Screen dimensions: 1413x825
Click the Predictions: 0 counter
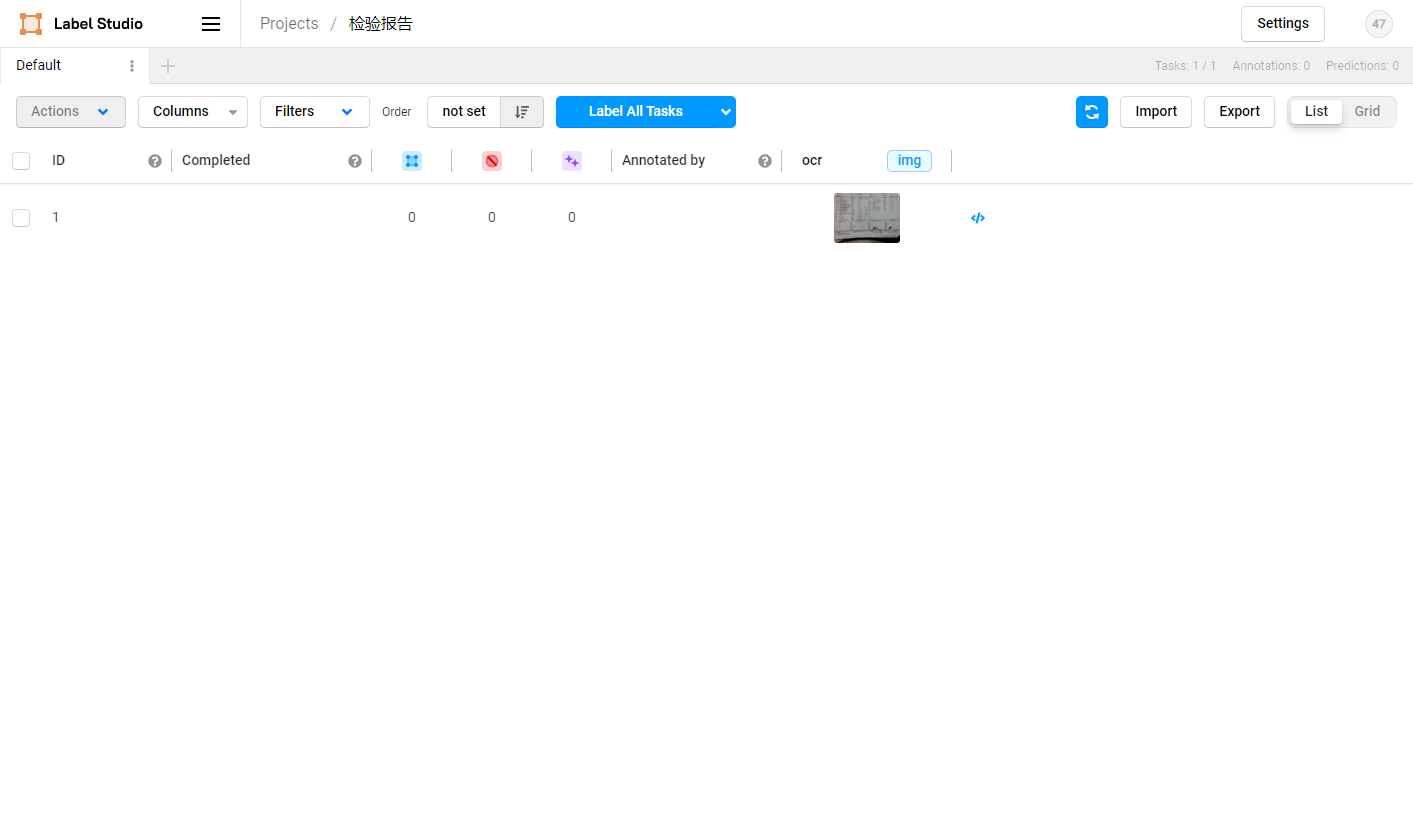1362,66
